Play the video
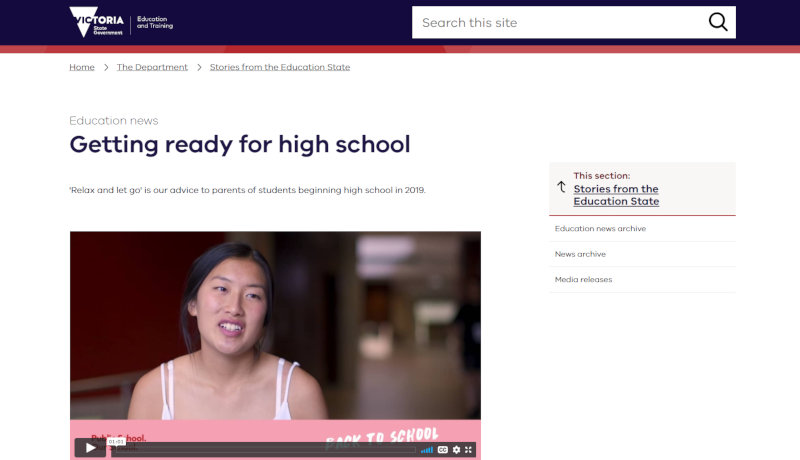Image resolution: width=800 pixels, height=460 pixels. 90,449
